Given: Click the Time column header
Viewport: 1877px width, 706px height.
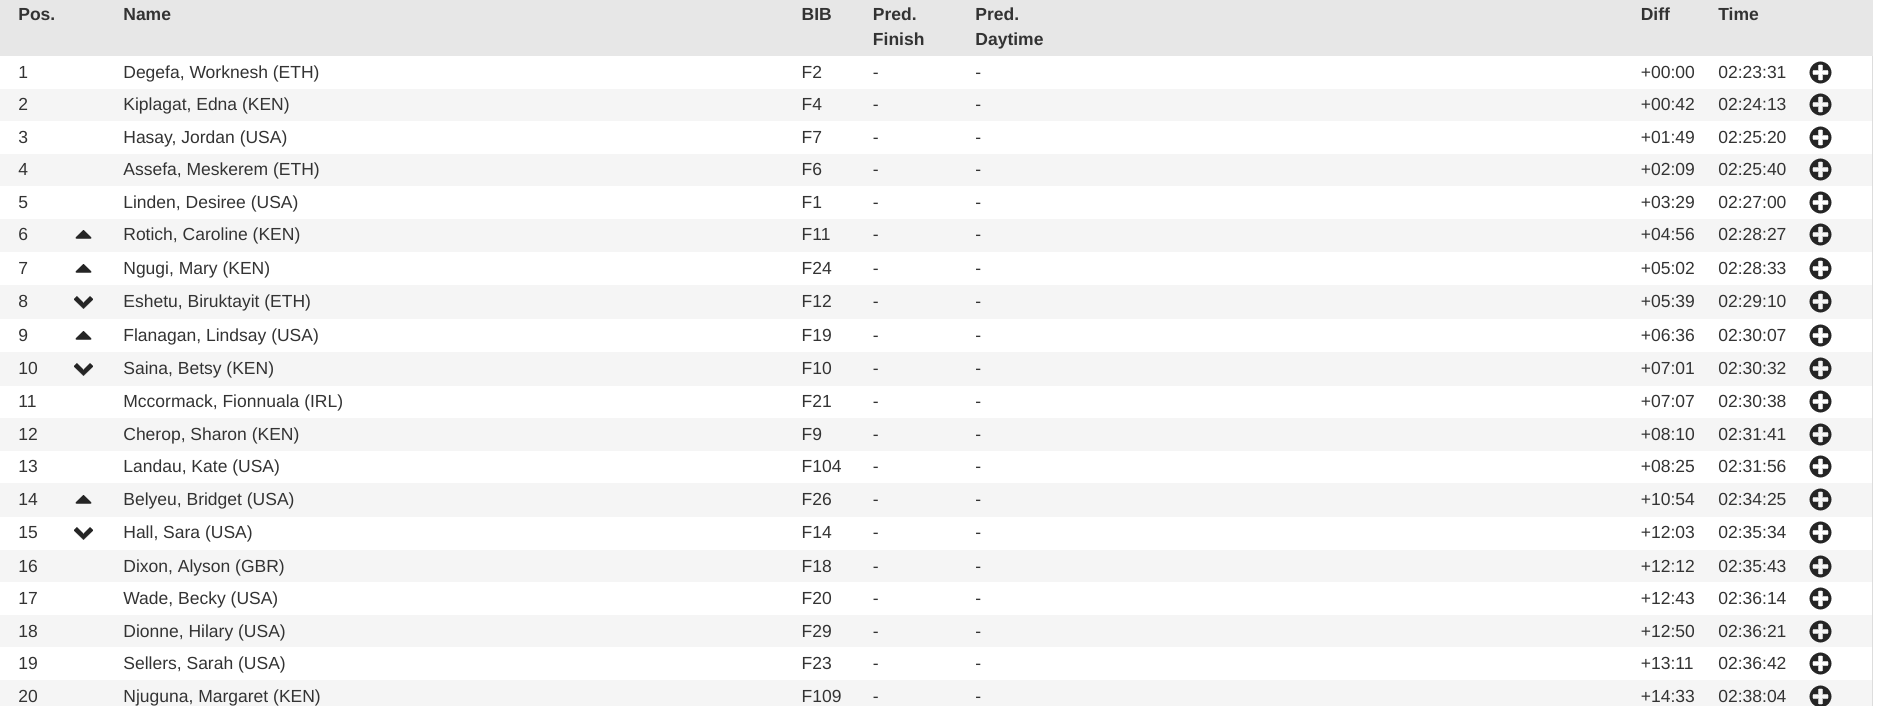Looking at the screenshot, I should 1738,14.
